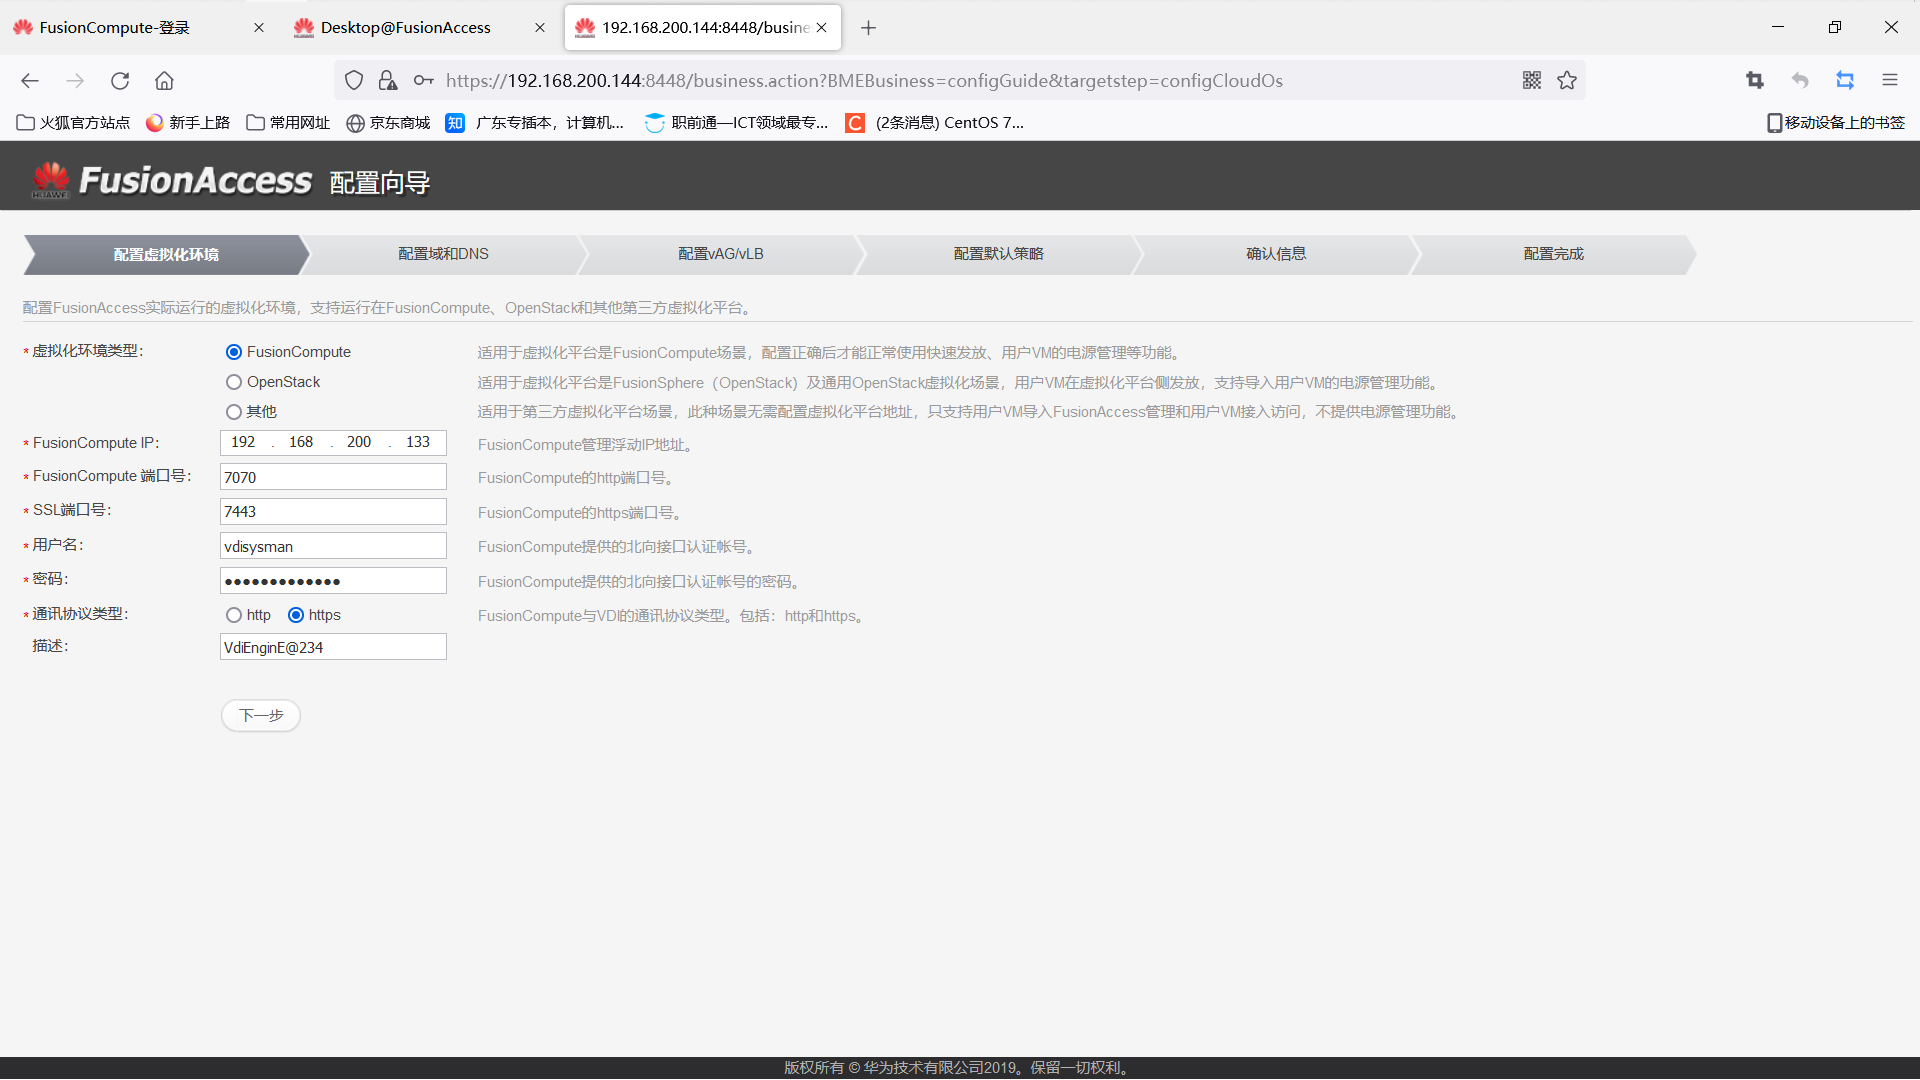Go to homepage using the home icon

(164, 81)
